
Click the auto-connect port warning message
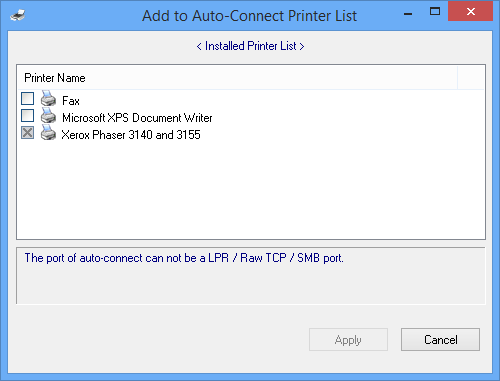point(184,258)
